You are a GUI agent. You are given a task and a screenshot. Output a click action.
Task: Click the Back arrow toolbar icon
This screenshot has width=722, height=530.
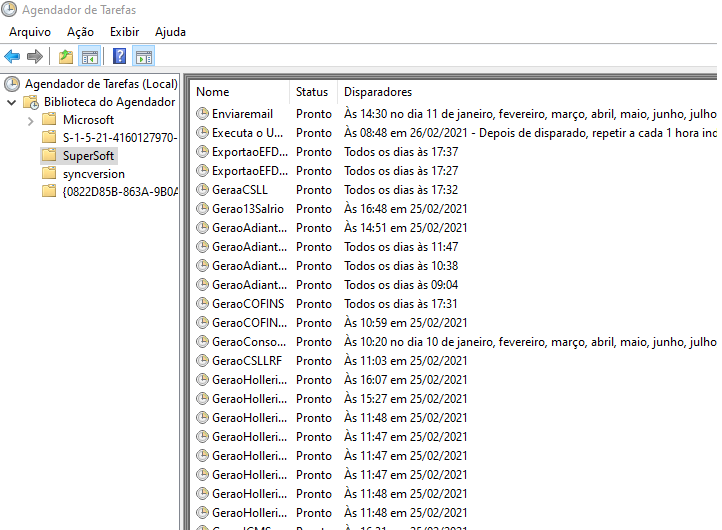point(12,57)
